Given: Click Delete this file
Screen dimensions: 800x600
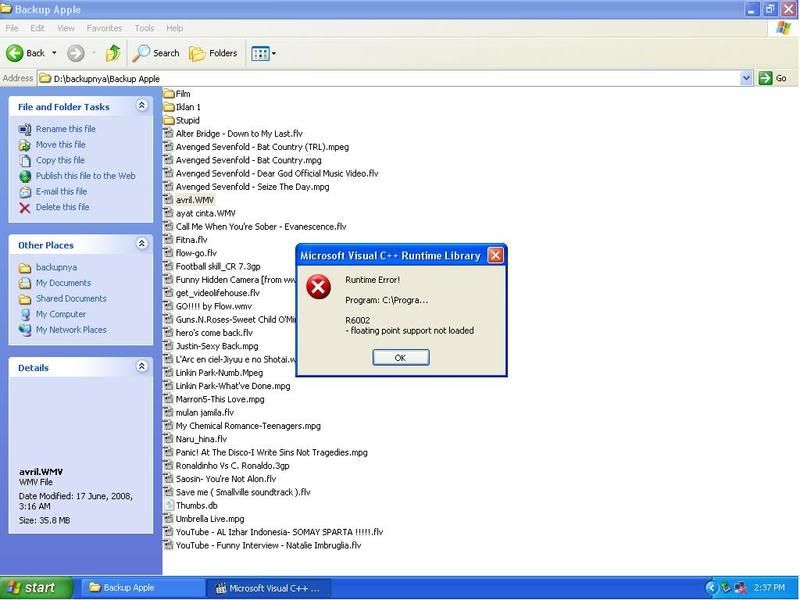Looking at the screenshot, I should pos(62,207).
